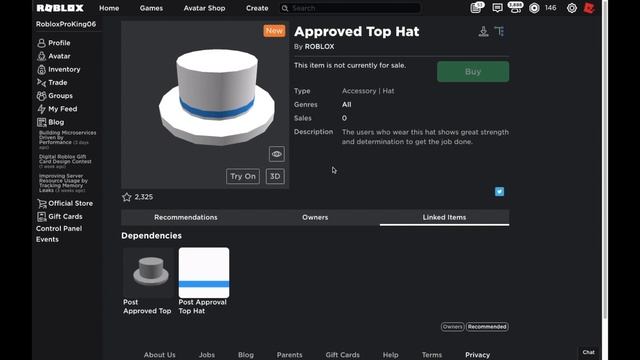
Task: Switch to the Recommendations tab
Action: (186, 218)
